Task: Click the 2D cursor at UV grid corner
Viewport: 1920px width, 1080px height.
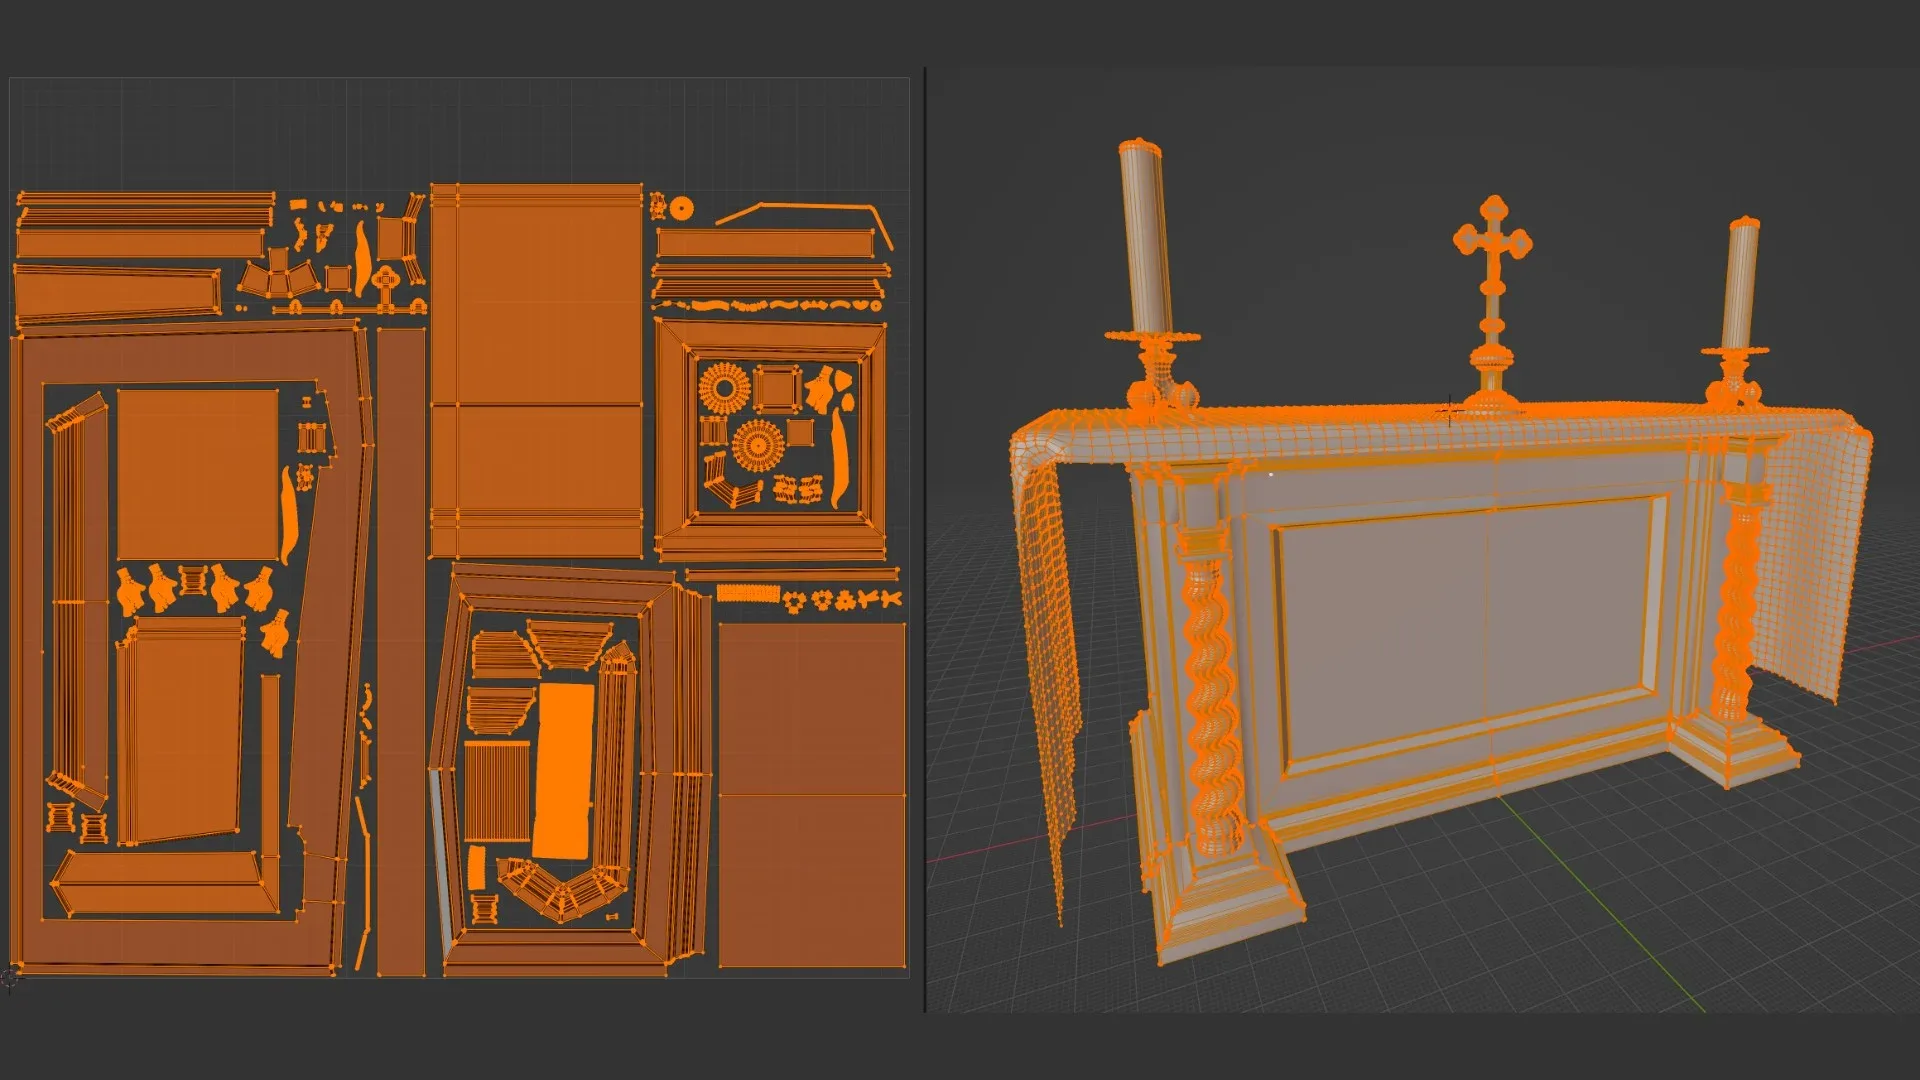Action: click(10, 978)
